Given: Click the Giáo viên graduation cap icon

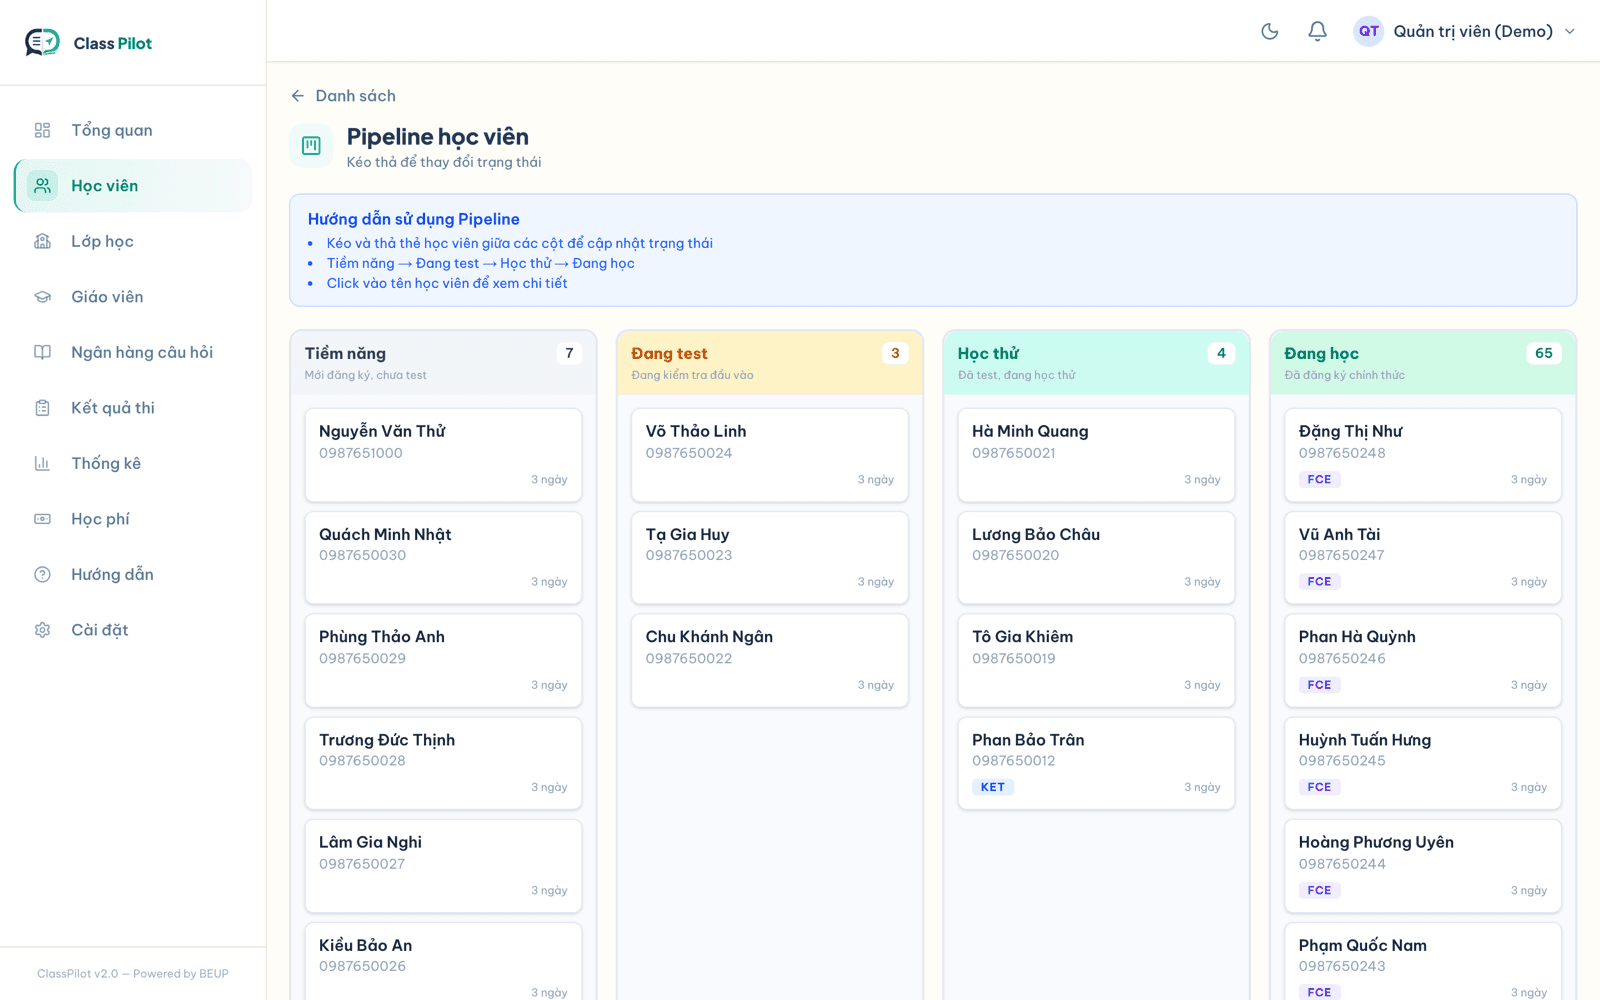Looking at the screenshot, I should (42, 297).
